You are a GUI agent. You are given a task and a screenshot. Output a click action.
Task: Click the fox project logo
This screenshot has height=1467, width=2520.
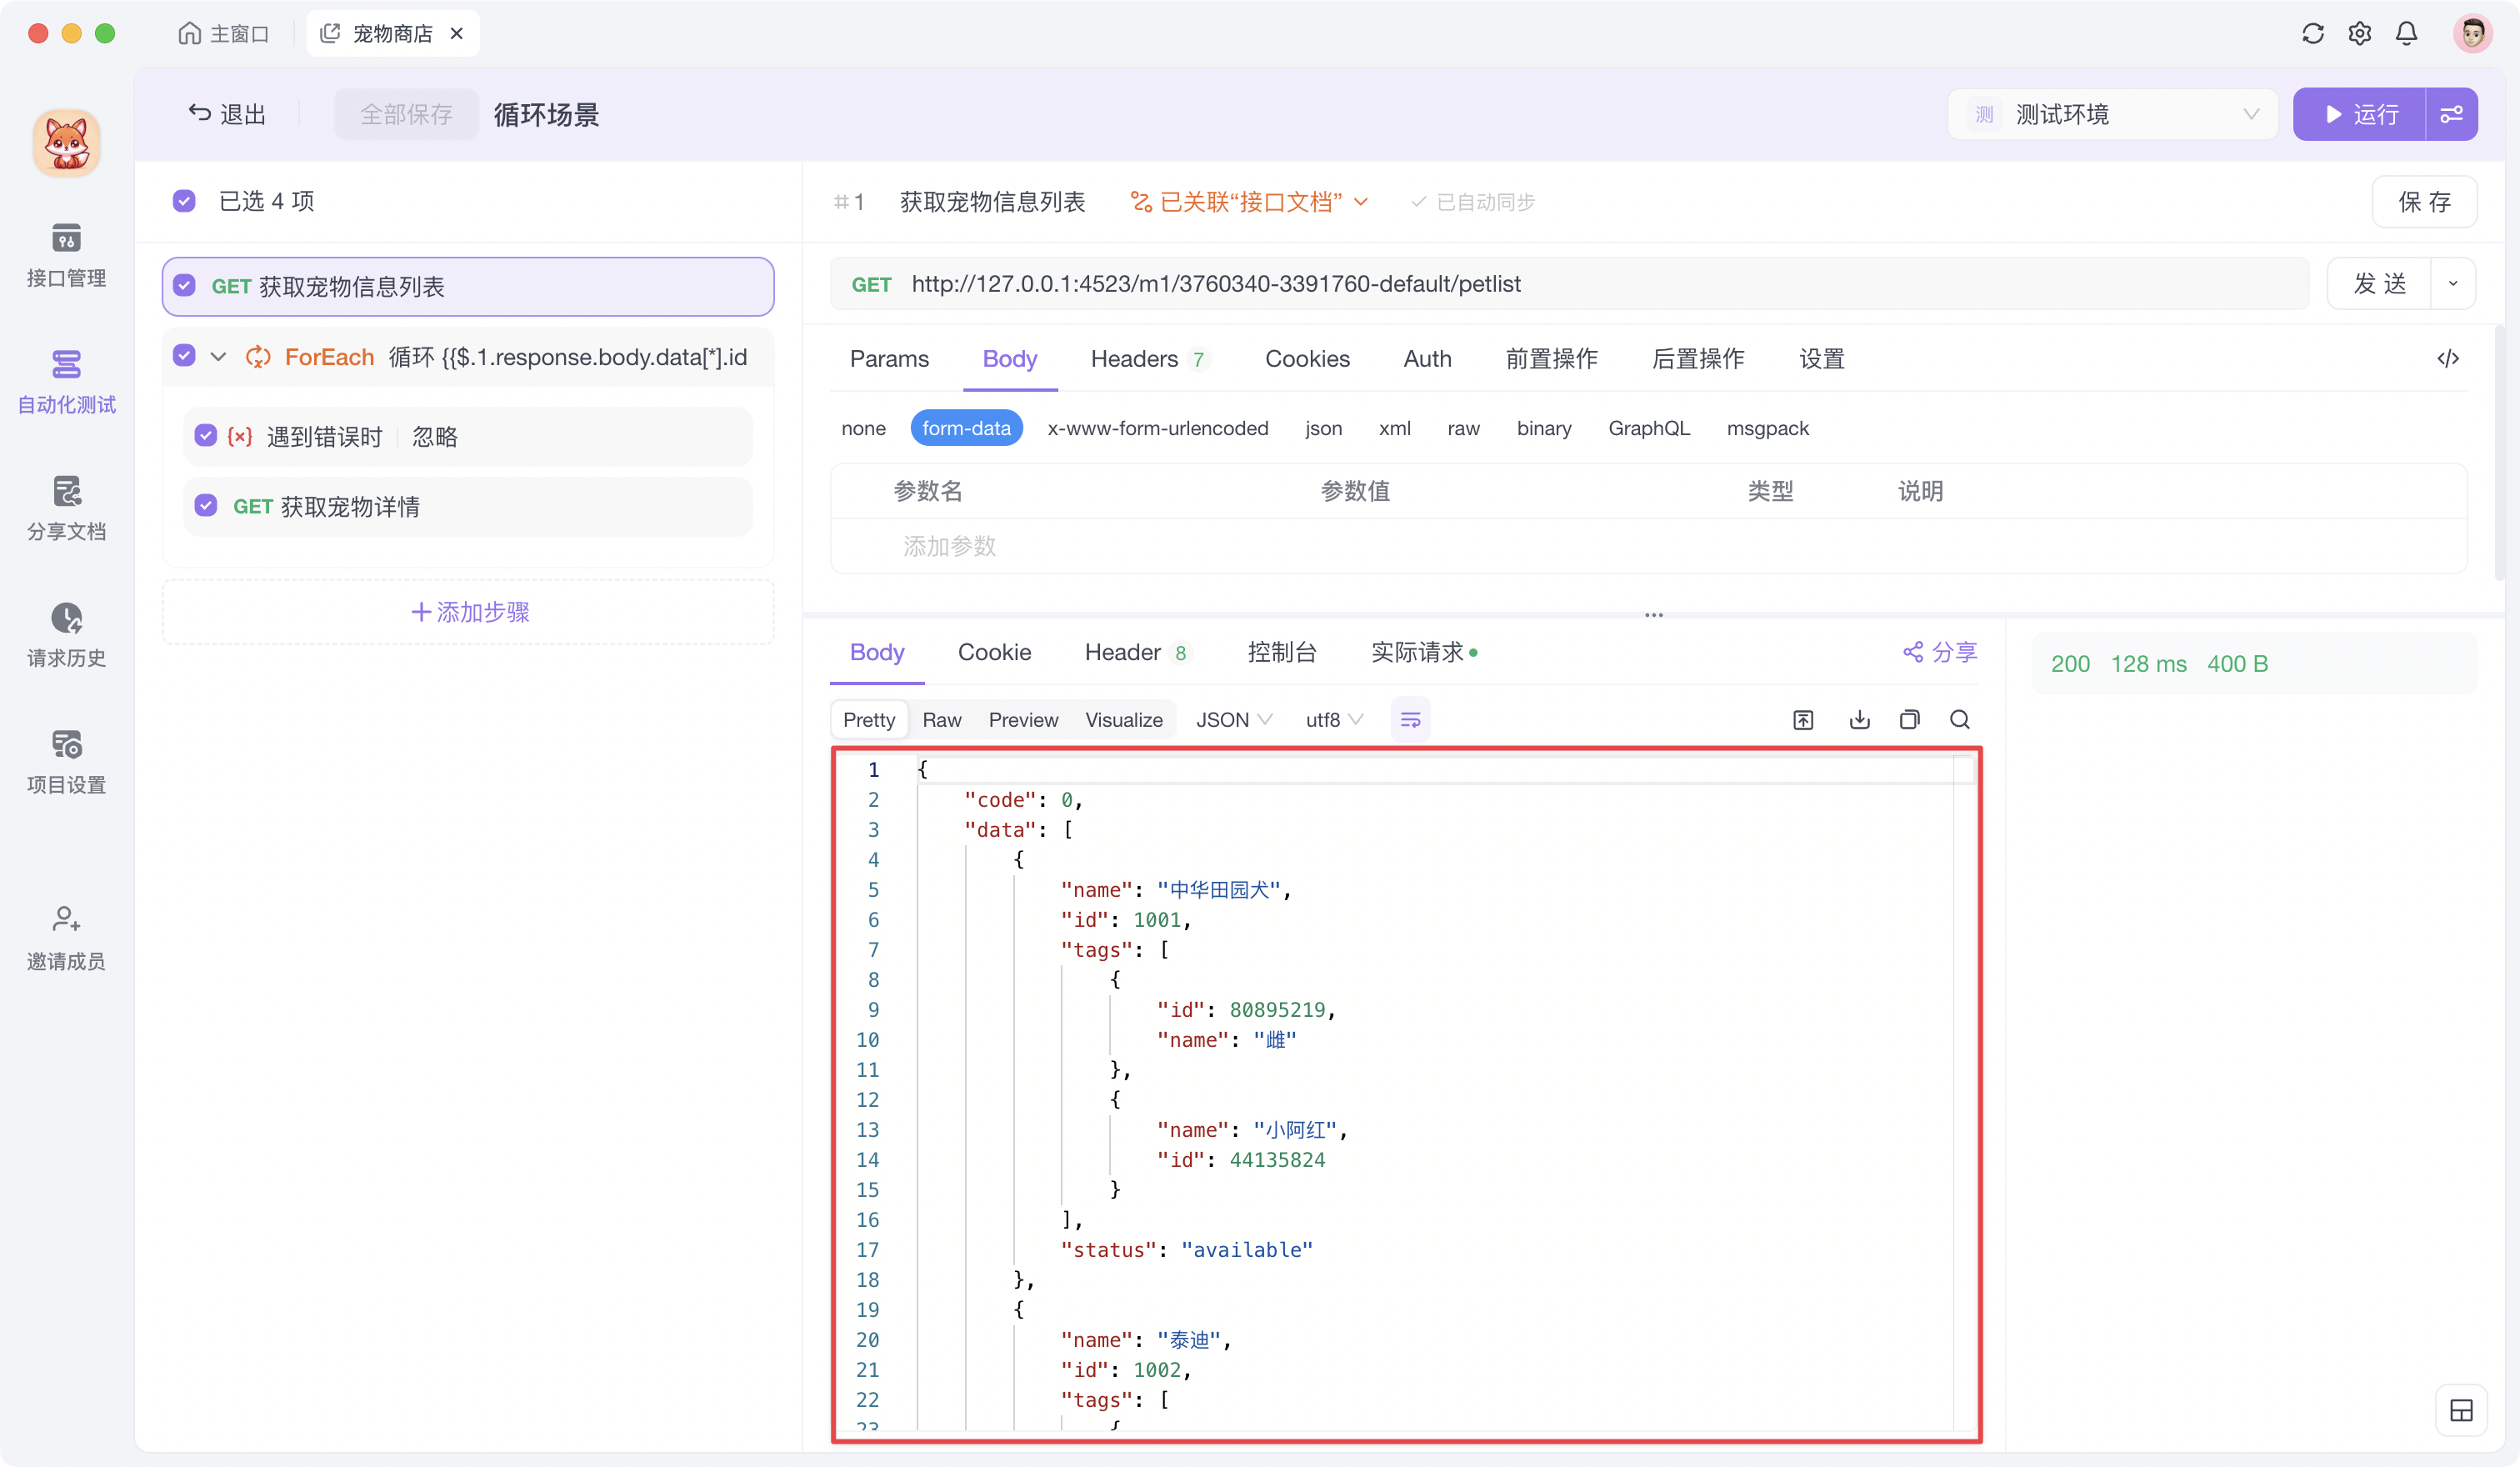(66, 143)
